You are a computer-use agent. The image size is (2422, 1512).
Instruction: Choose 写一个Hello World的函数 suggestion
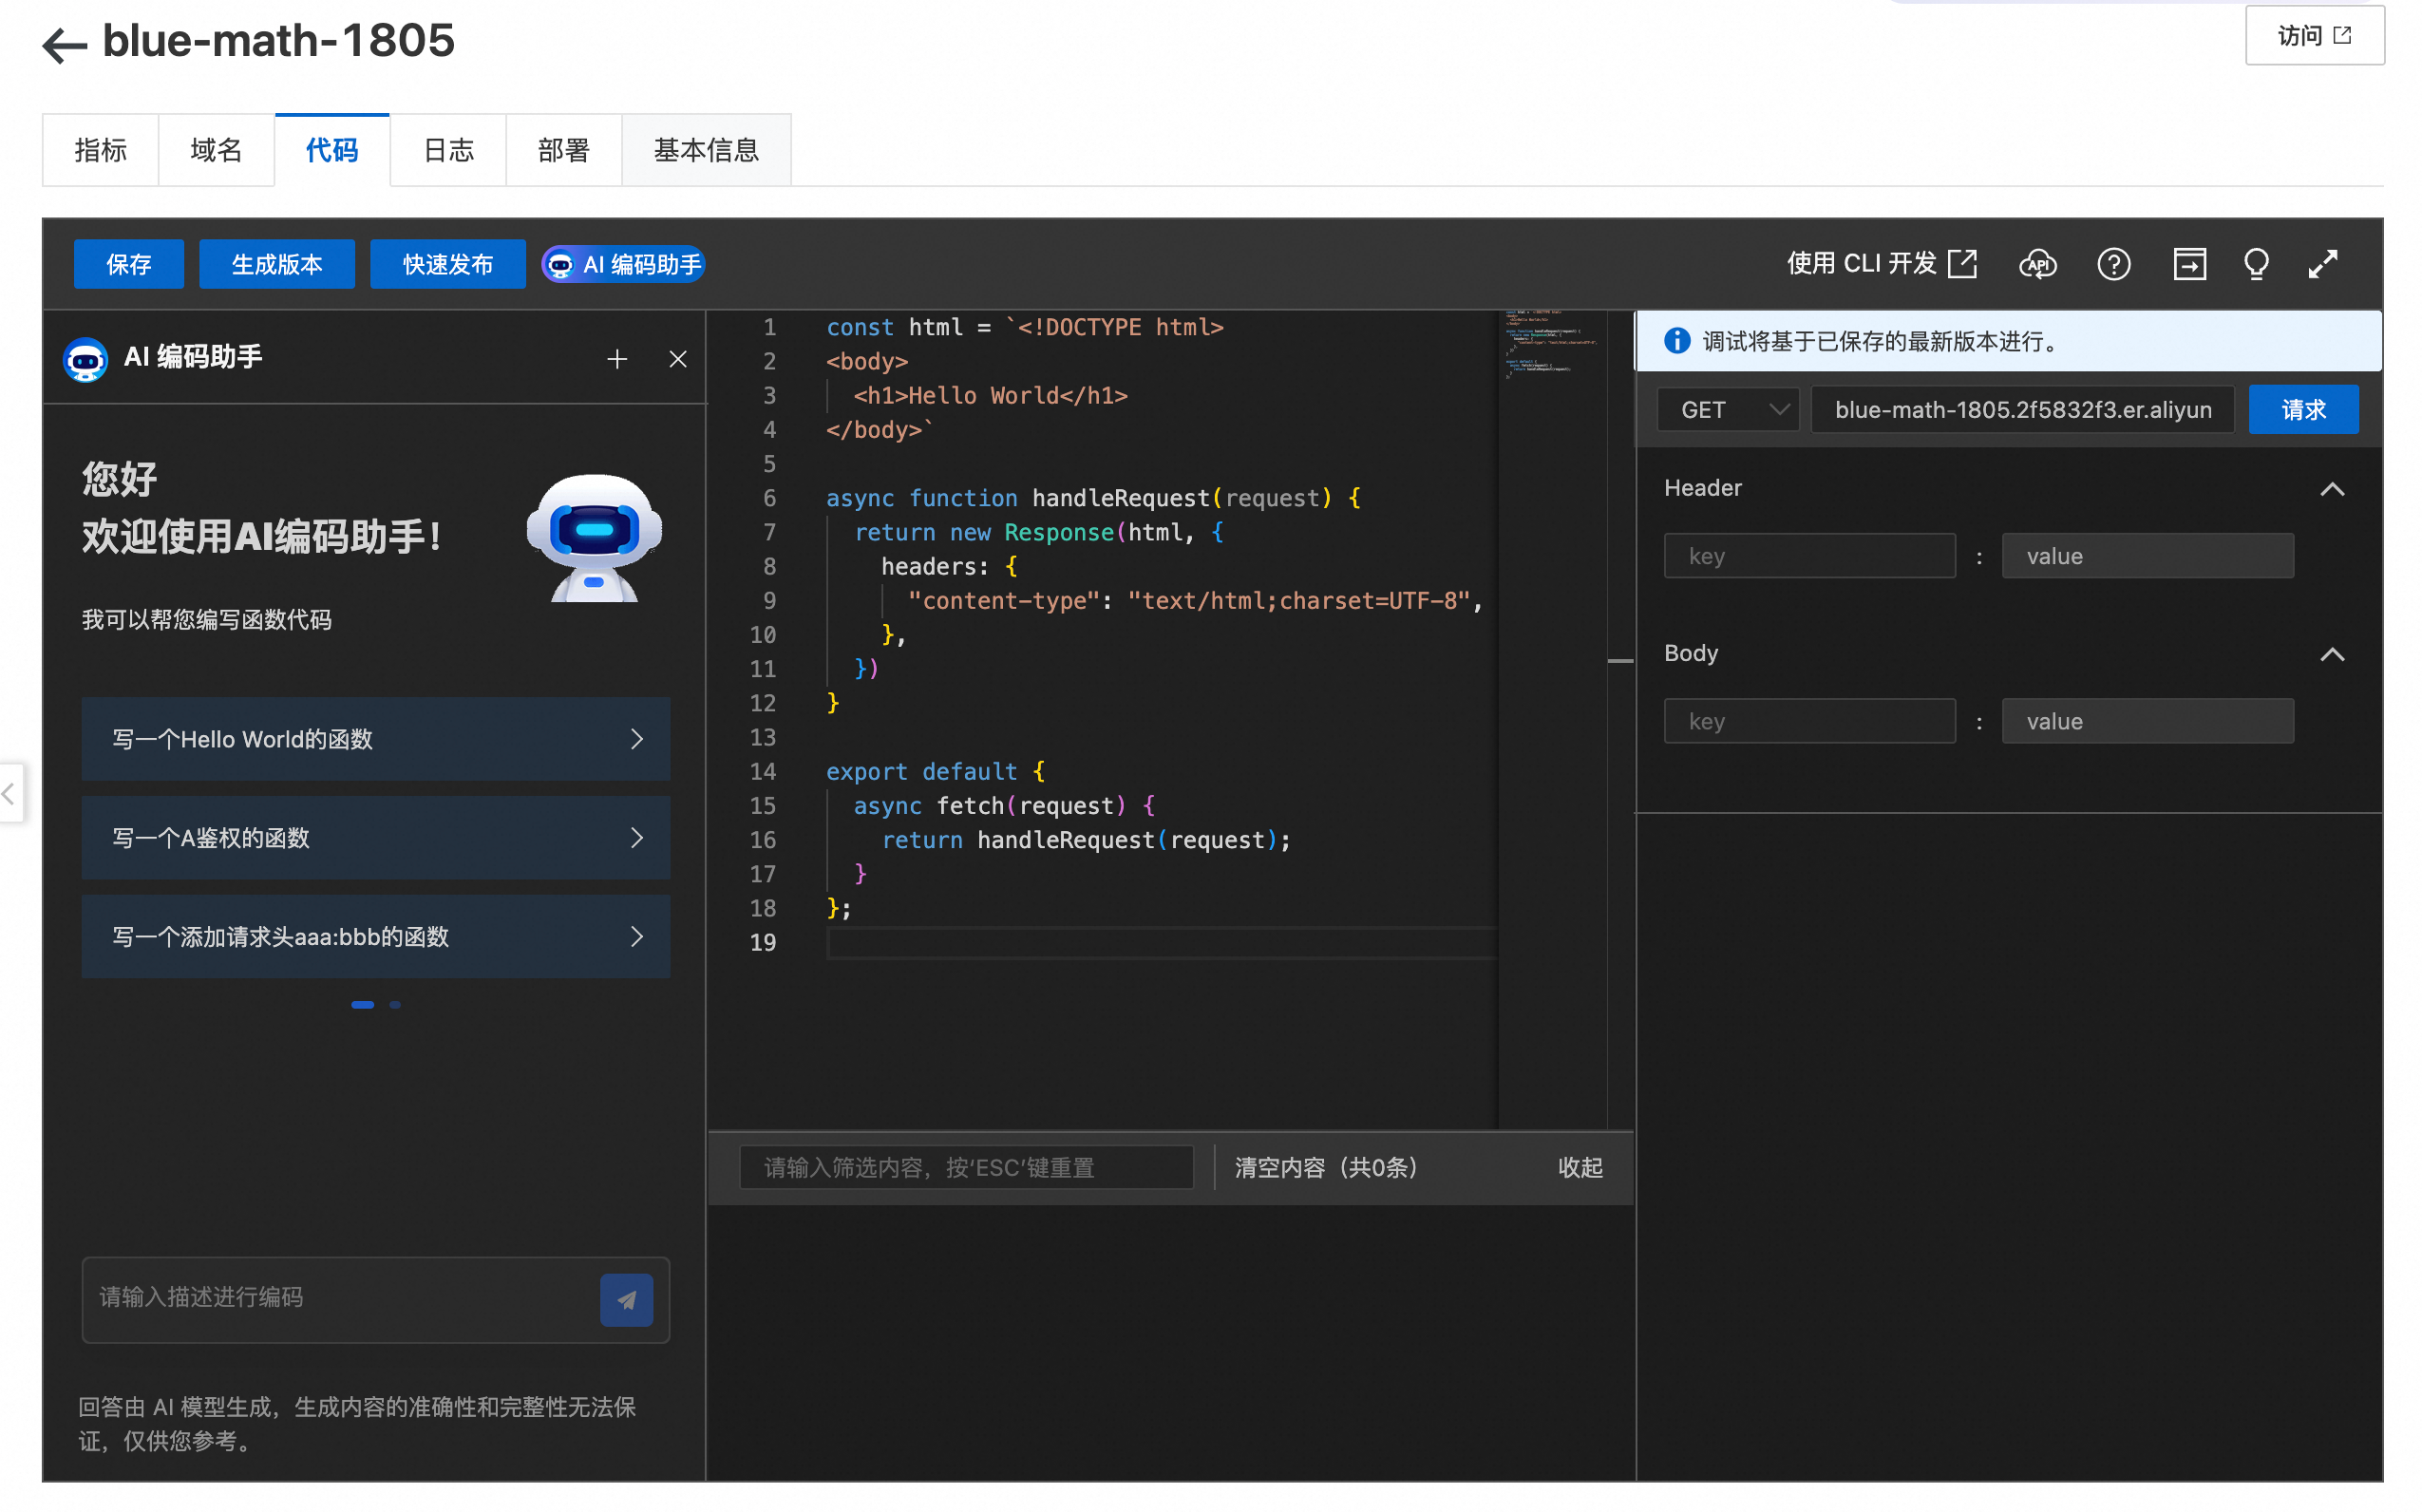375,739
